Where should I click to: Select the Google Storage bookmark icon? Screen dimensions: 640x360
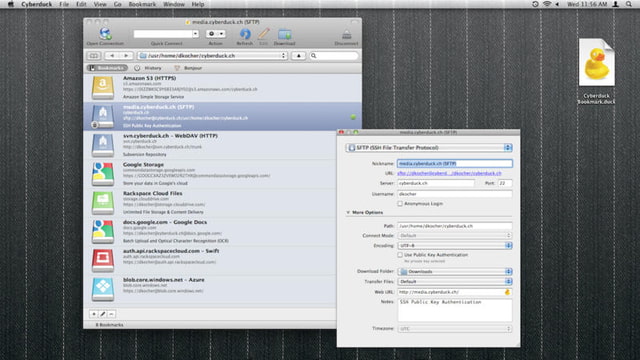click(x=103, y=174)
